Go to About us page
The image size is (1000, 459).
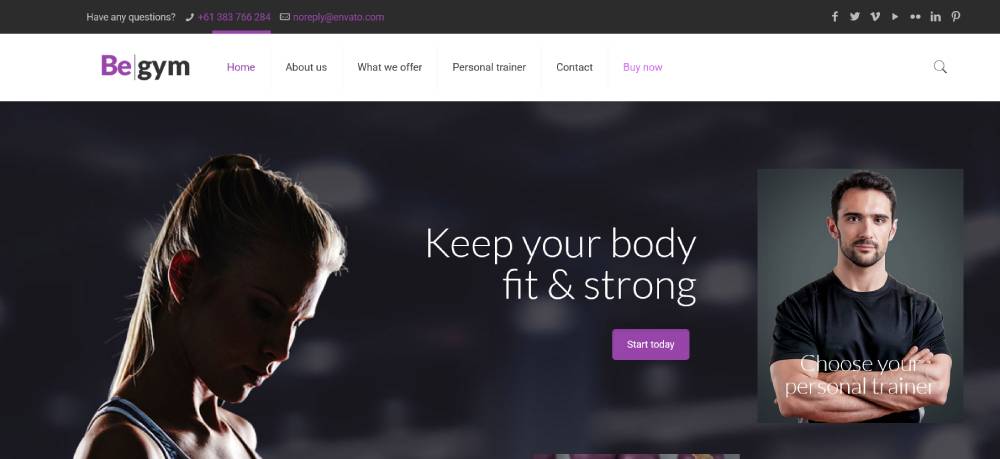click(306, 67)
